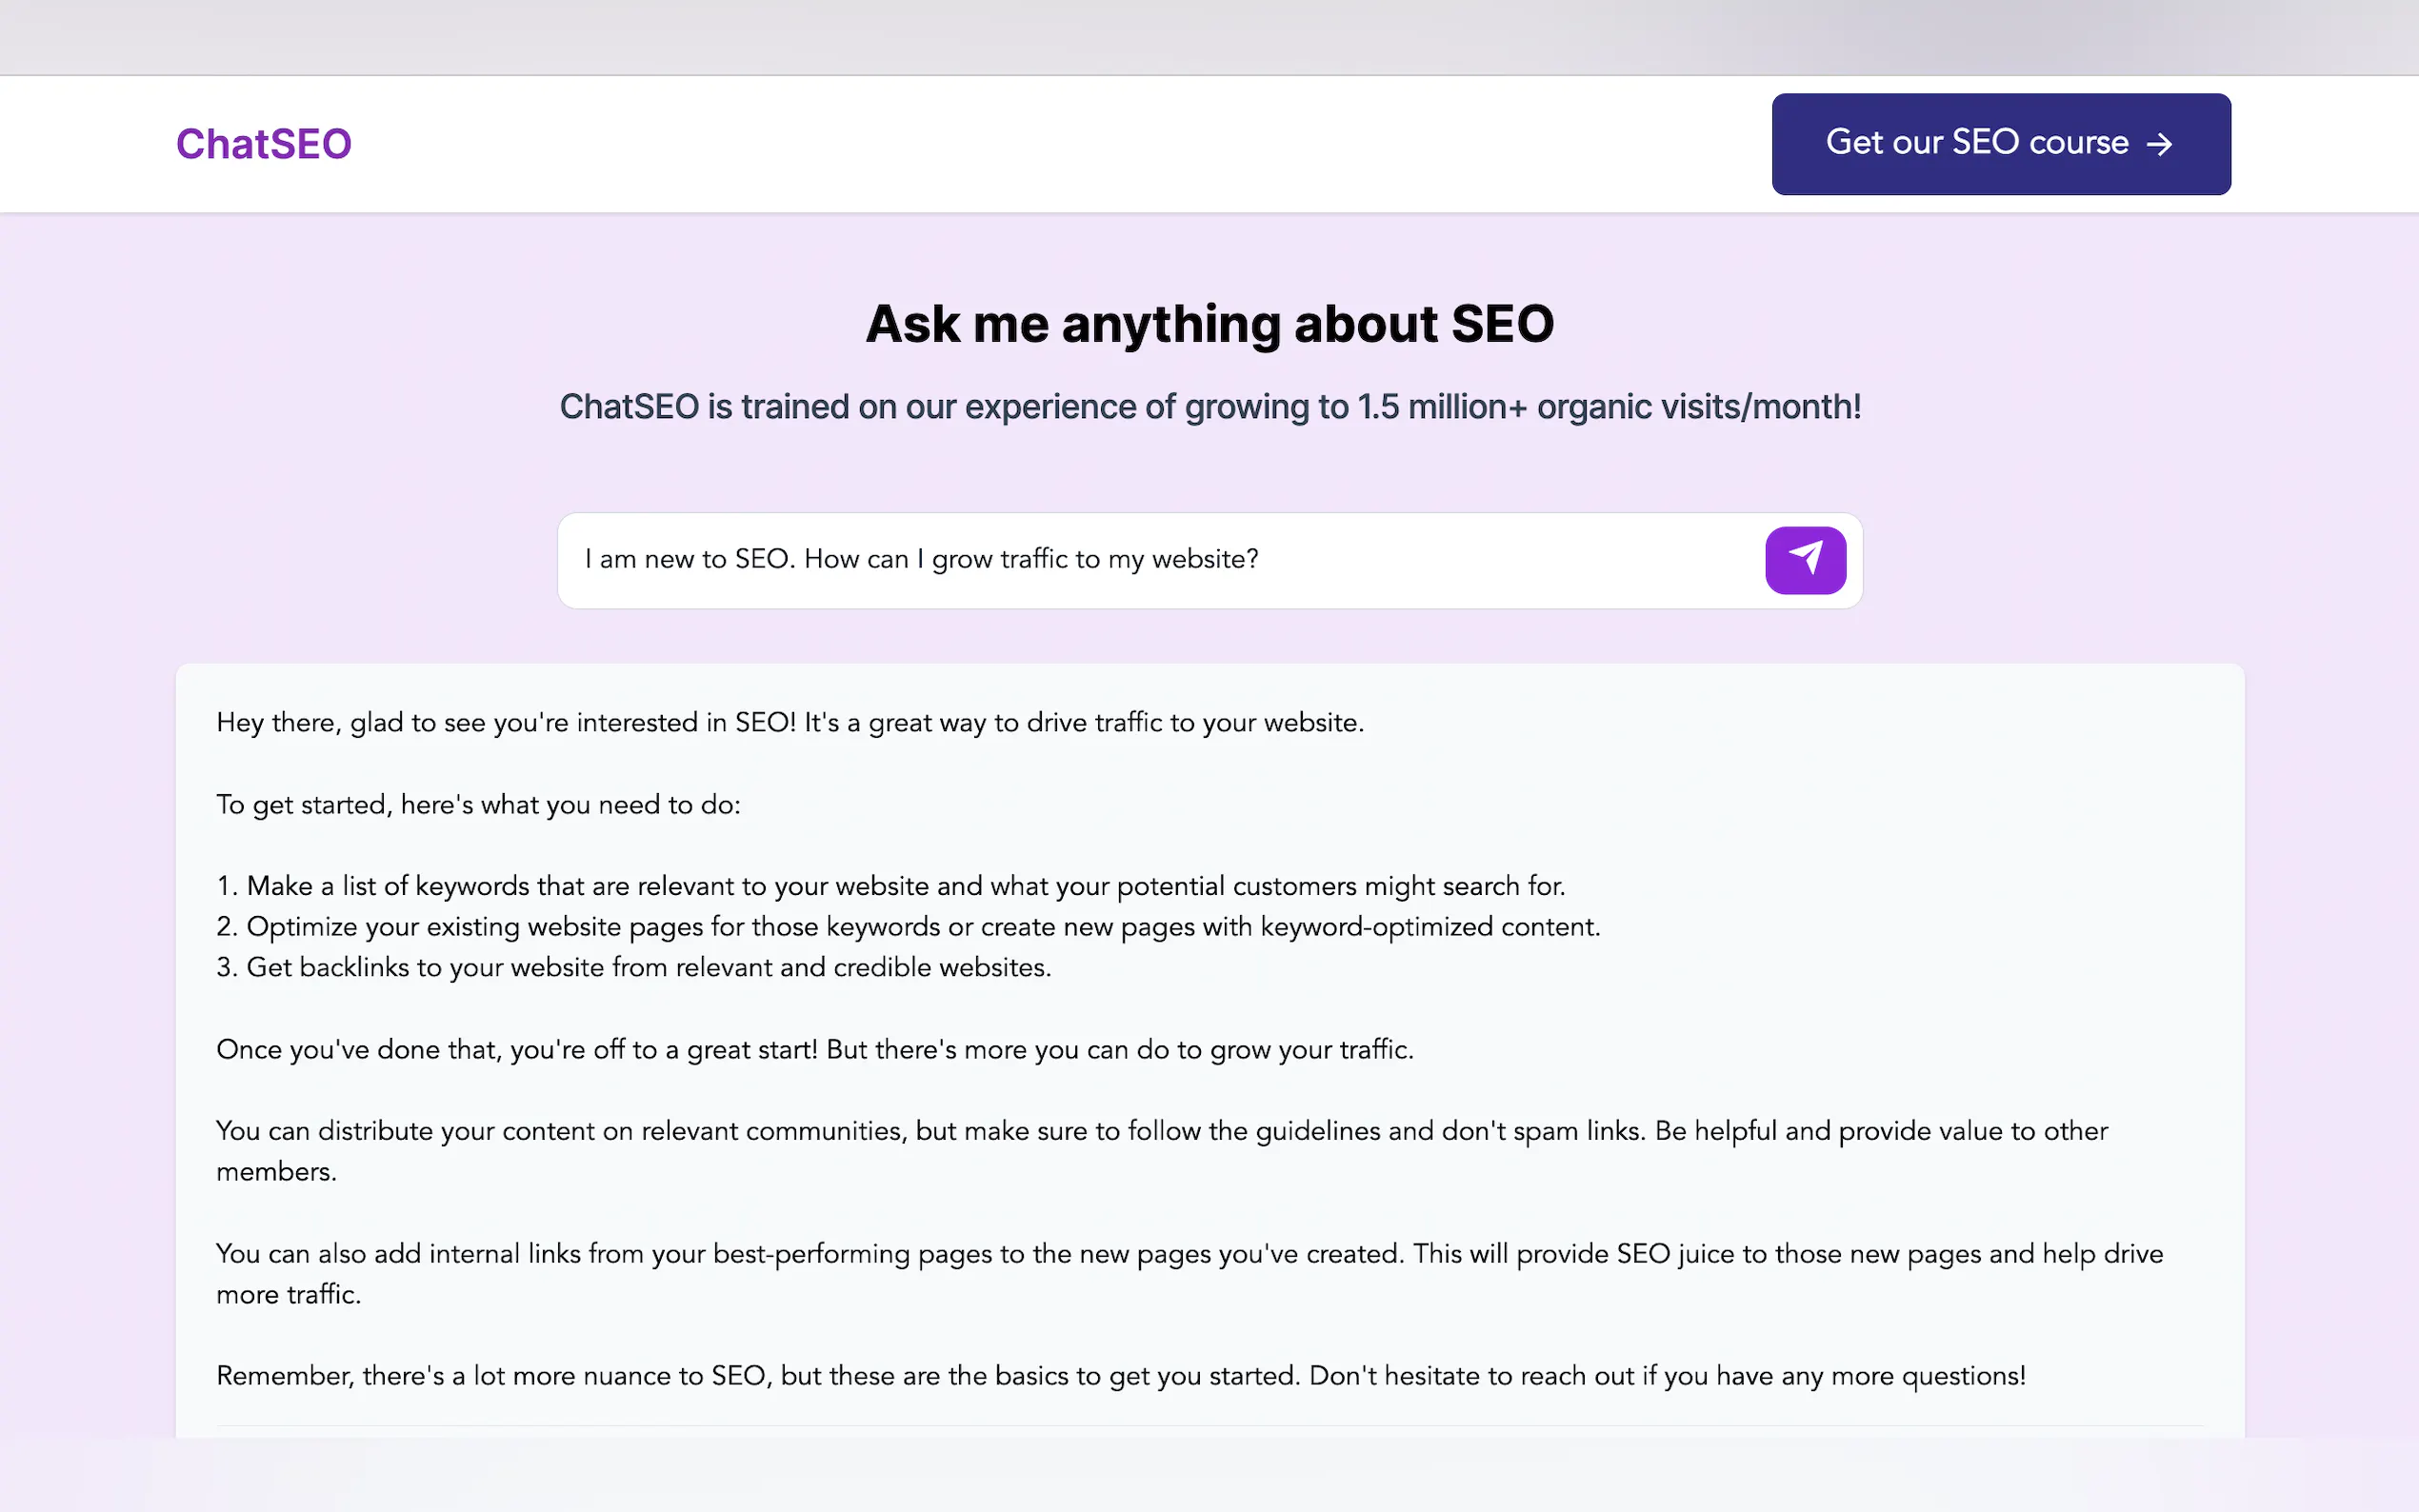Click the 'Remember, there's a lot more nuance' paragraph
The image size is (2419, 1512).
pos(1120,1376)
